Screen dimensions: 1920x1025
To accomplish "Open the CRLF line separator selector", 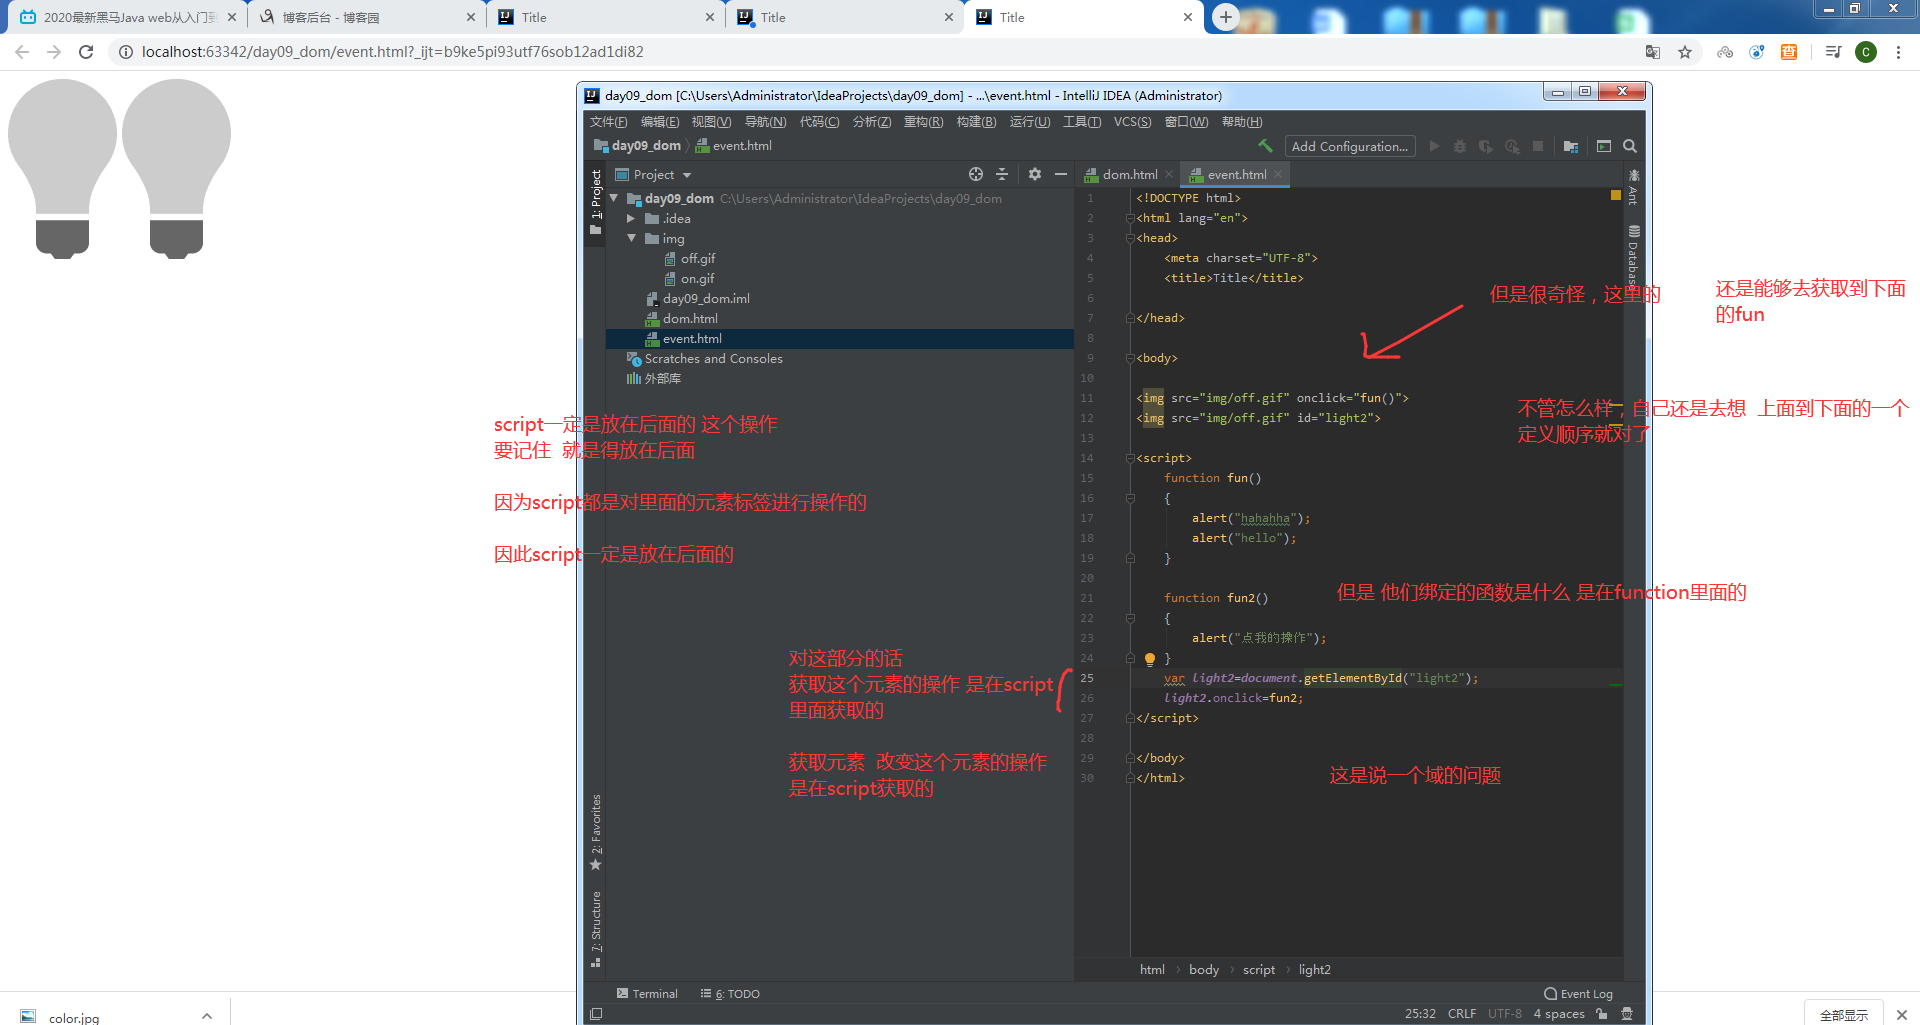I will click(x=1462, y=1014).
